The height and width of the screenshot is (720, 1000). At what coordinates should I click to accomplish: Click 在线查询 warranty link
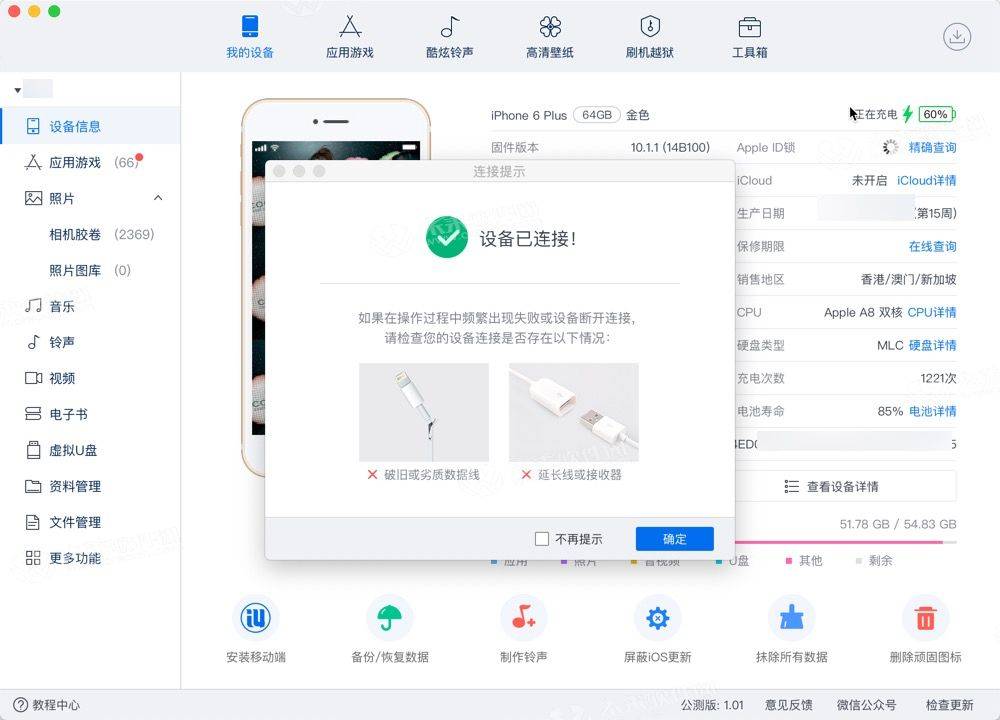[932, 246]
